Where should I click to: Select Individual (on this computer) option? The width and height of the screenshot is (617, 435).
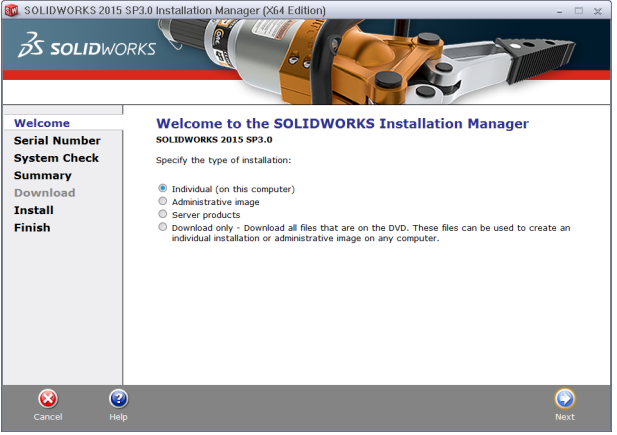coord(163,189)
